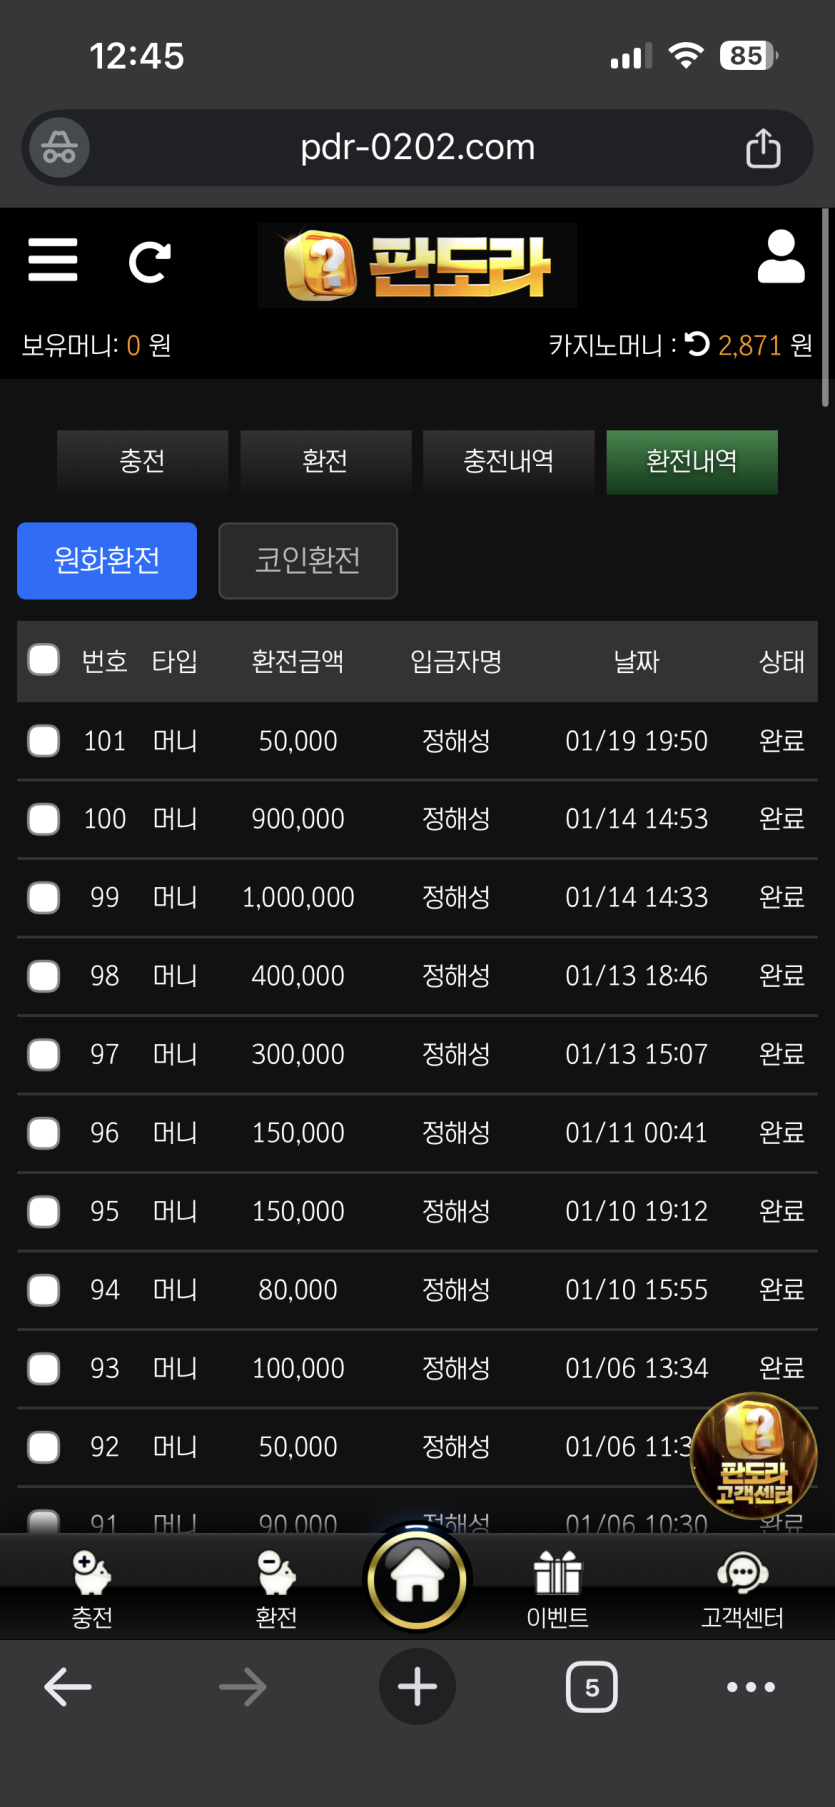Open the hamburger menu
This screenshot has width=835, height=1807.
pos(53,260)
